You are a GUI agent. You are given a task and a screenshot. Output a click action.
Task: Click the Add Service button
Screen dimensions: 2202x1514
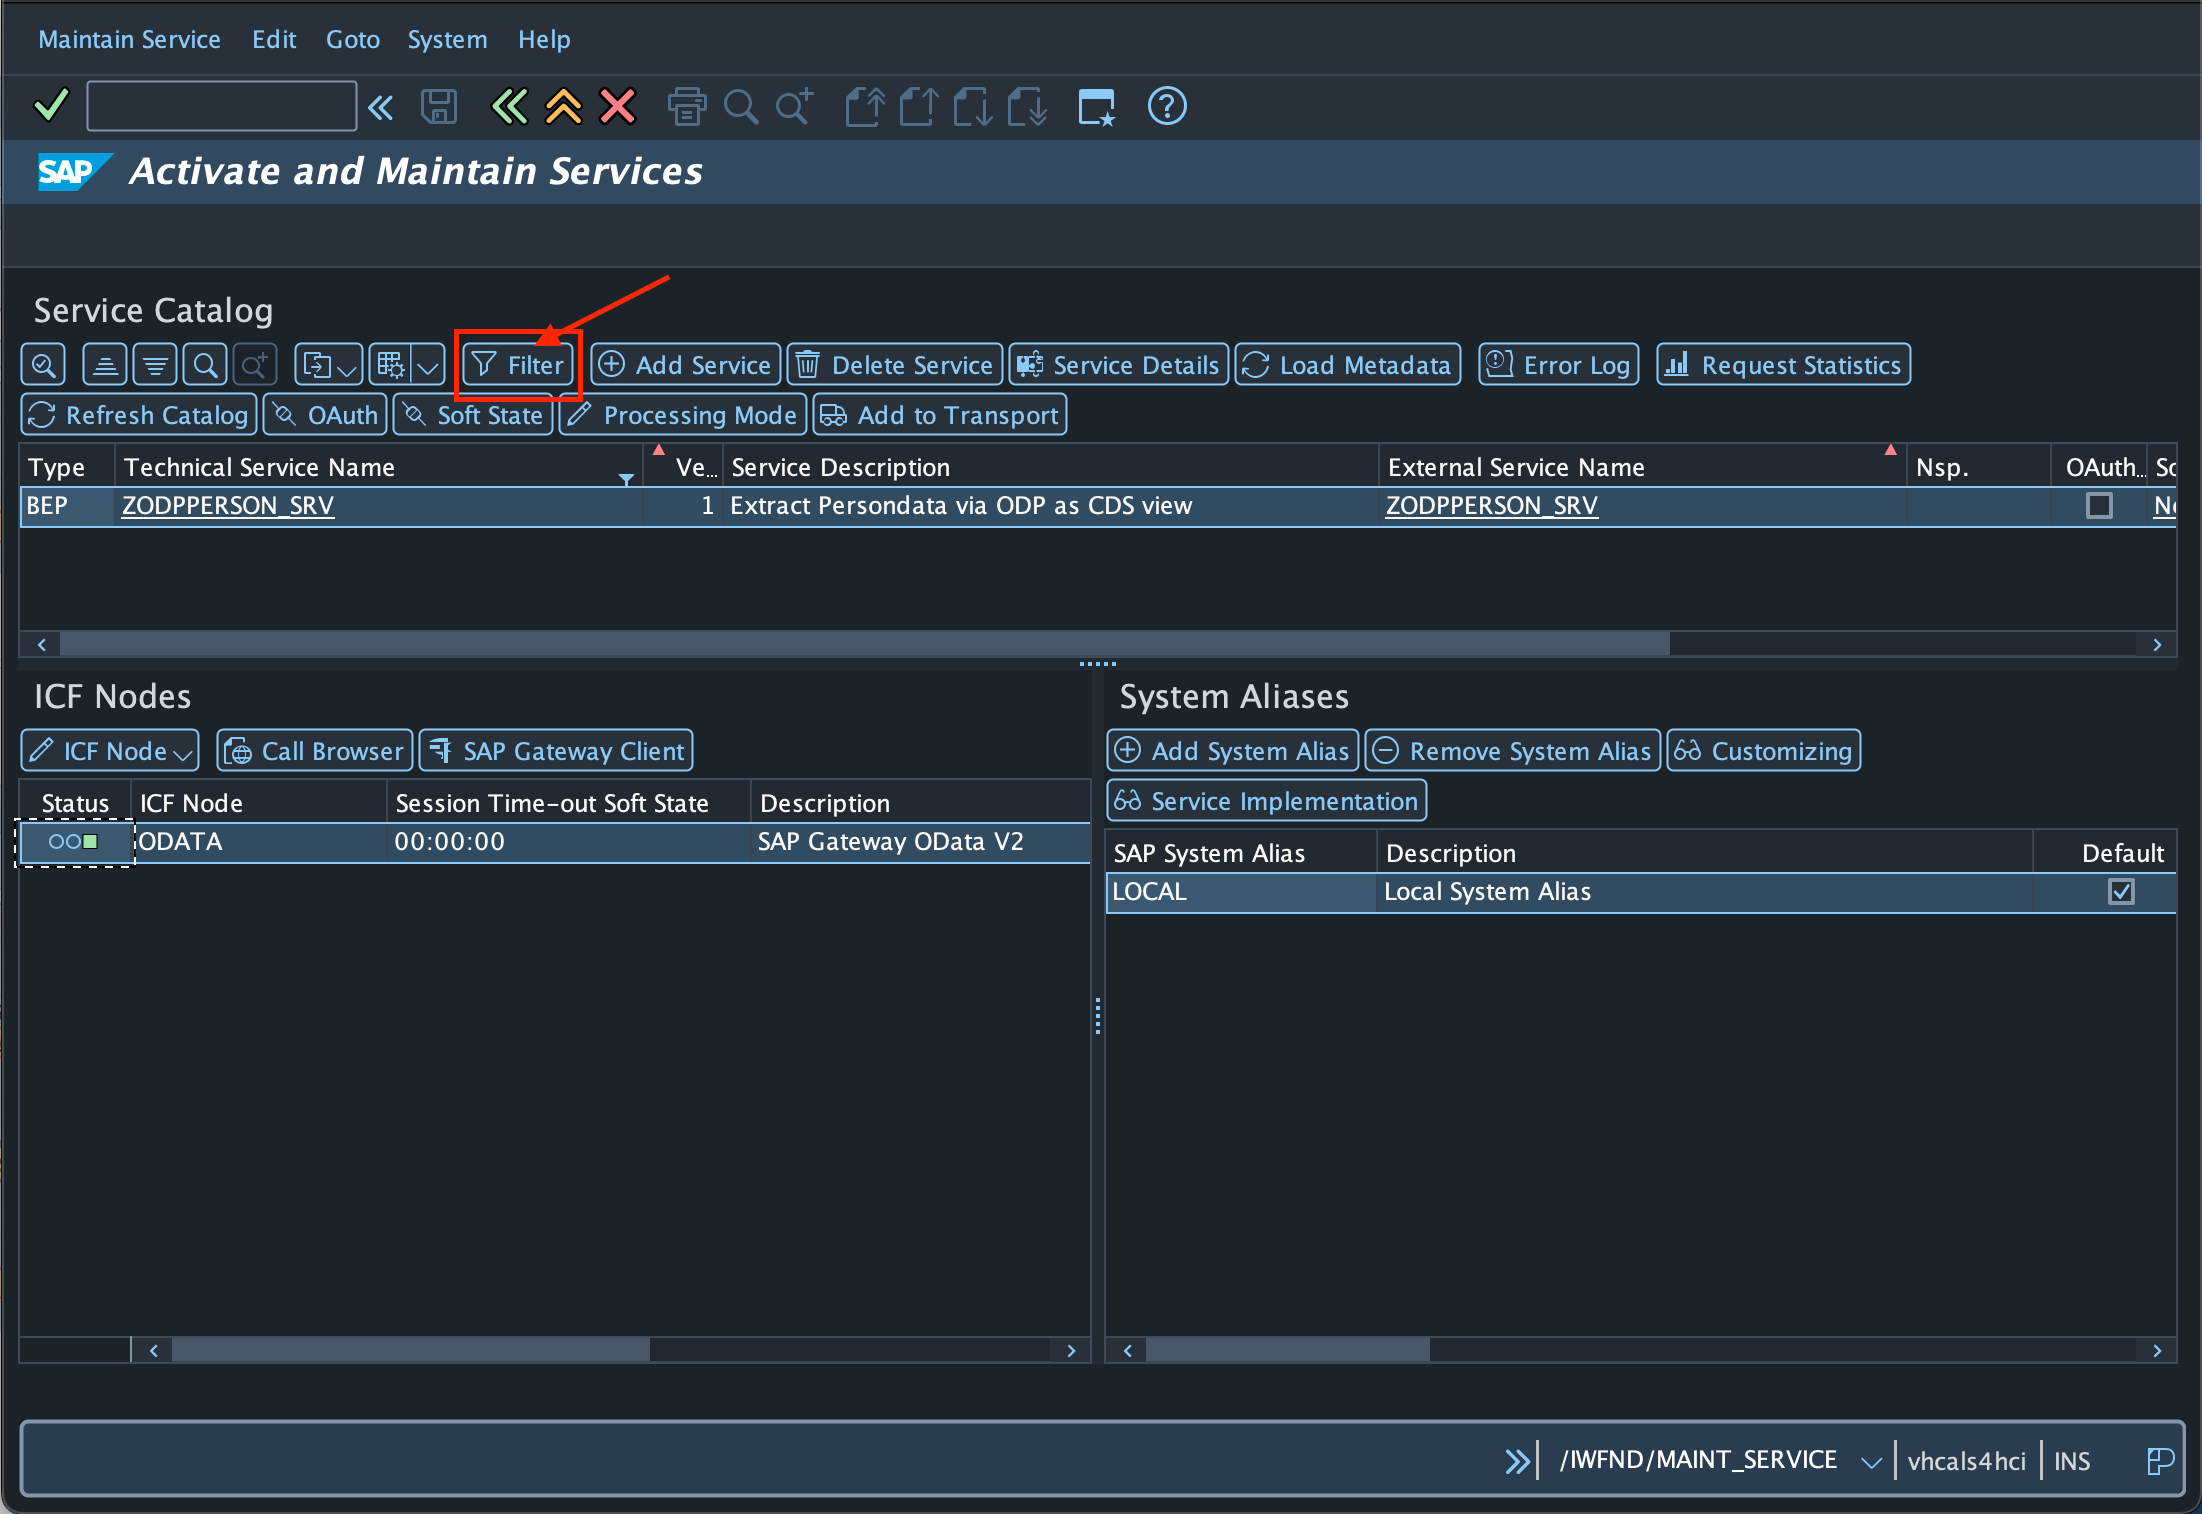pyautogui.click(x=686, y=365)
